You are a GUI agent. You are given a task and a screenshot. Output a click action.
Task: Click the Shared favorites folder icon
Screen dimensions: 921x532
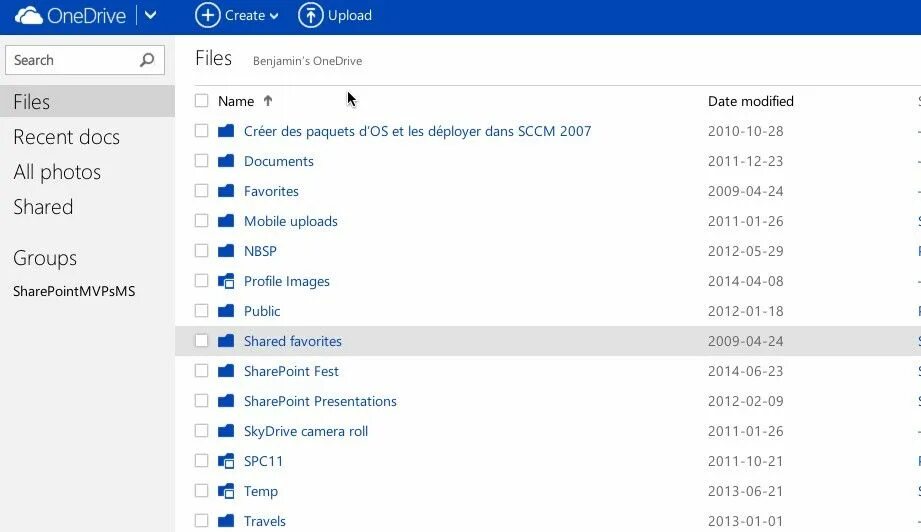point(226,341)
